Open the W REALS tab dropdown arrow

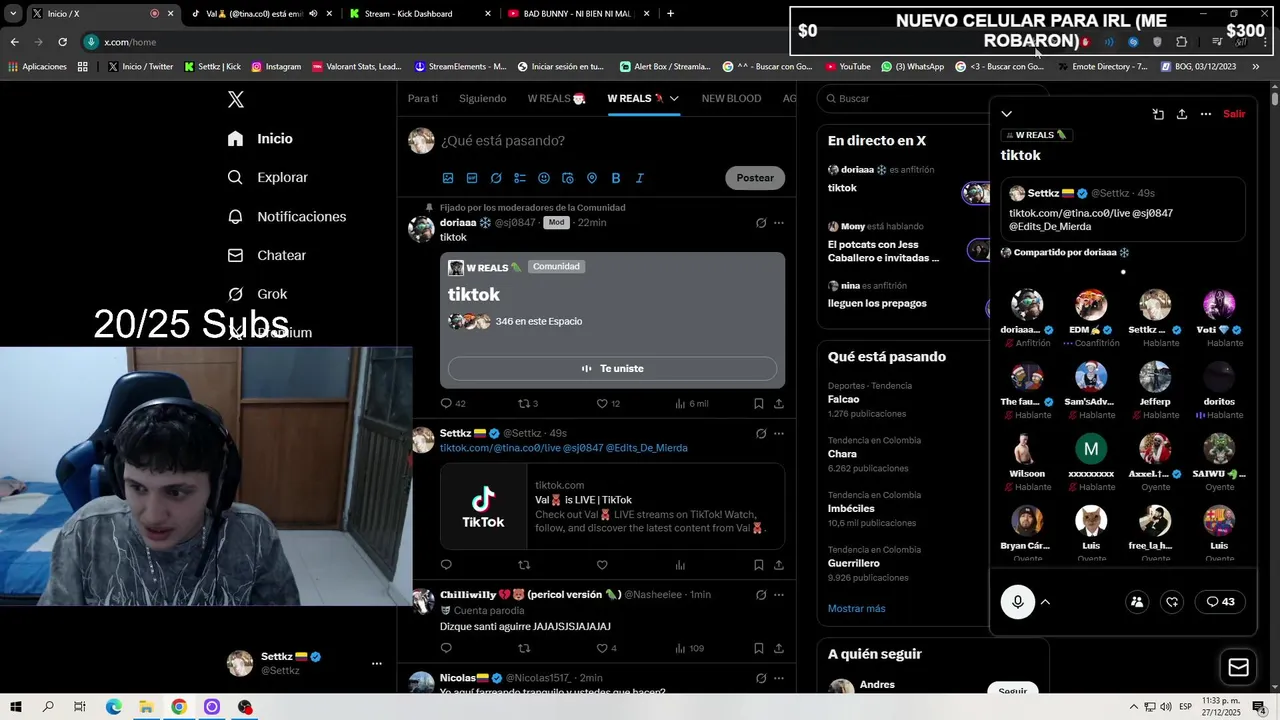coord(675,98)
